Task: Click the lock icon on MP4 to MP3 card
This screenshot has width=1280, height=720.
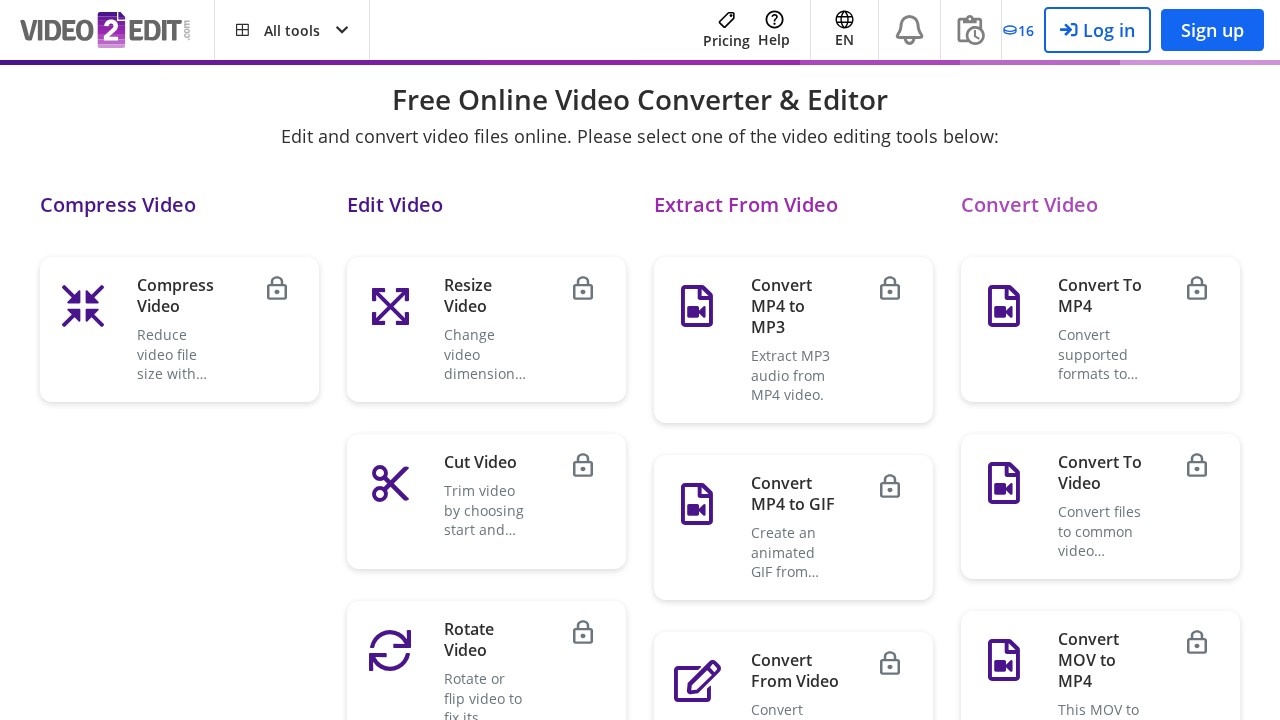Action: (x=890, y=289)
